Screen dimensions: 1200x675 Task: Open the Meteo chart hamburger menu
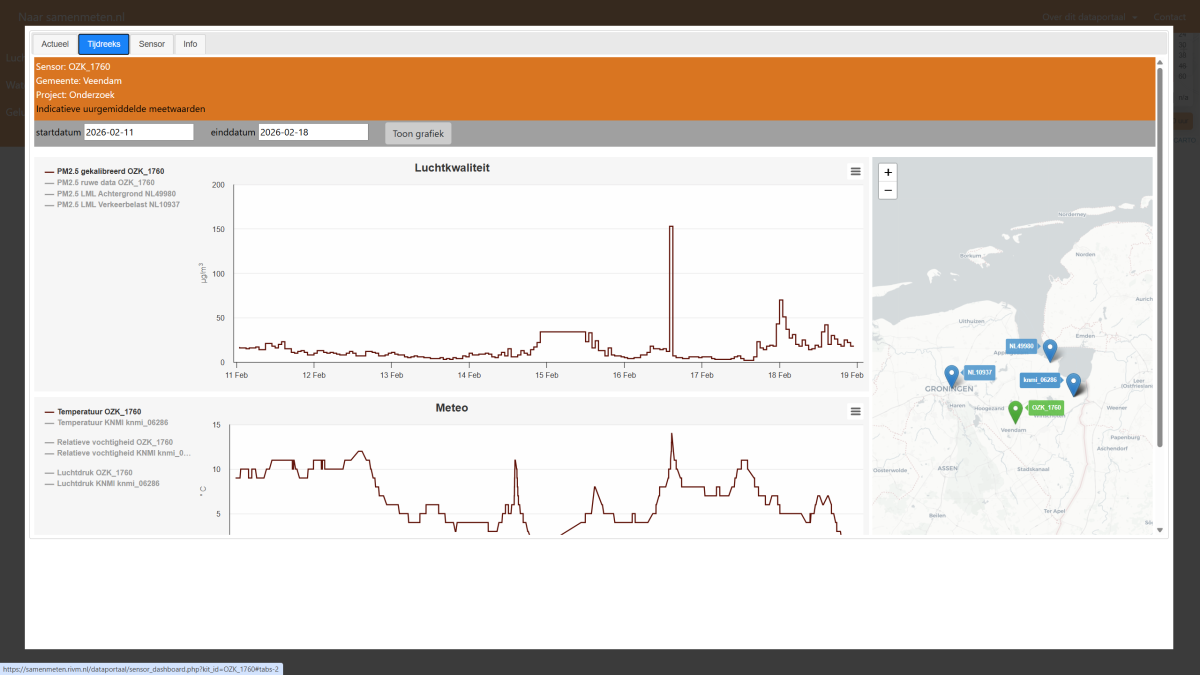click(x=855, y=411)
